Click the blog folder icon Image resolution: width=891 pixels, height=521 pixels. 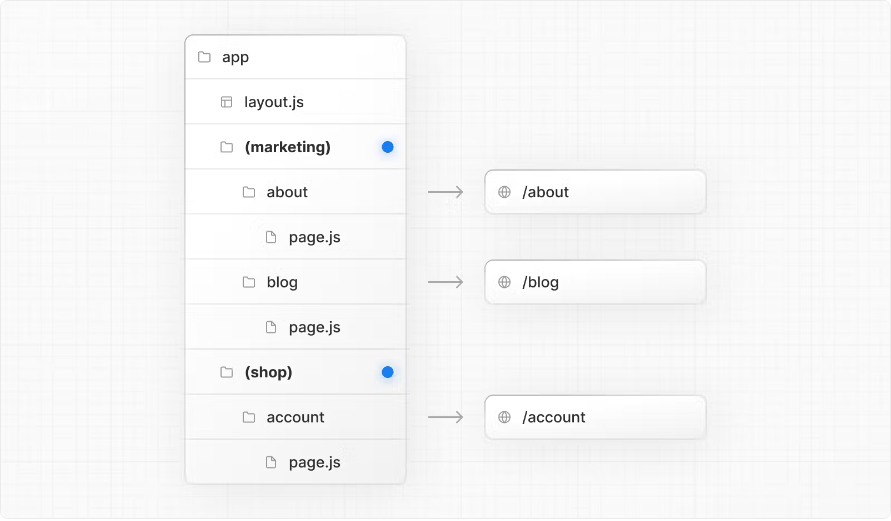(x=249, y=282)
